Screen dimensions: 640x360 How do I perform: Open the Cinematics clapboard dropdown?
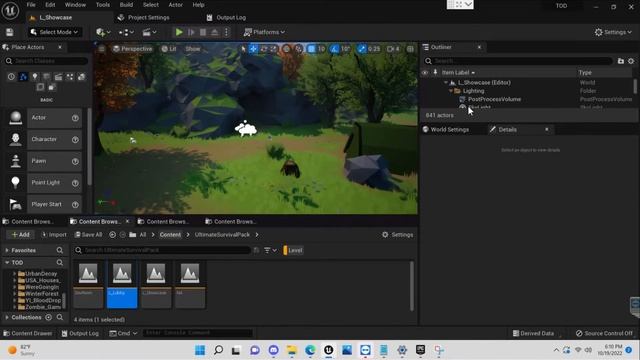[149, 32]
